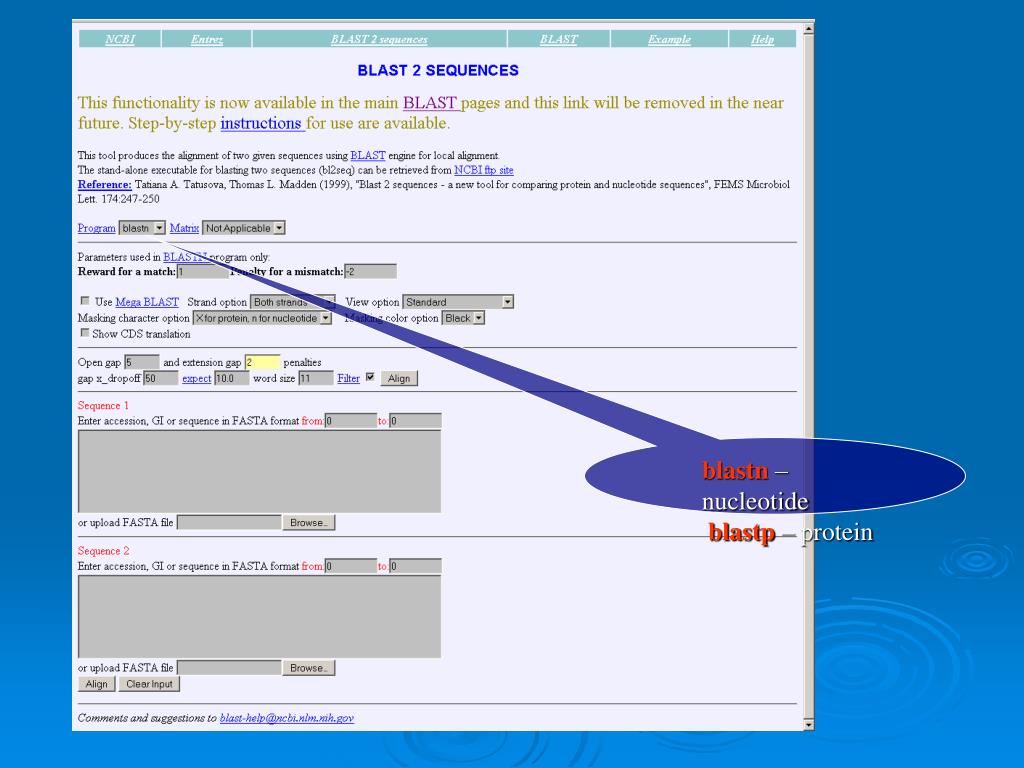Click the Matrix label link

tap(184, 228)
